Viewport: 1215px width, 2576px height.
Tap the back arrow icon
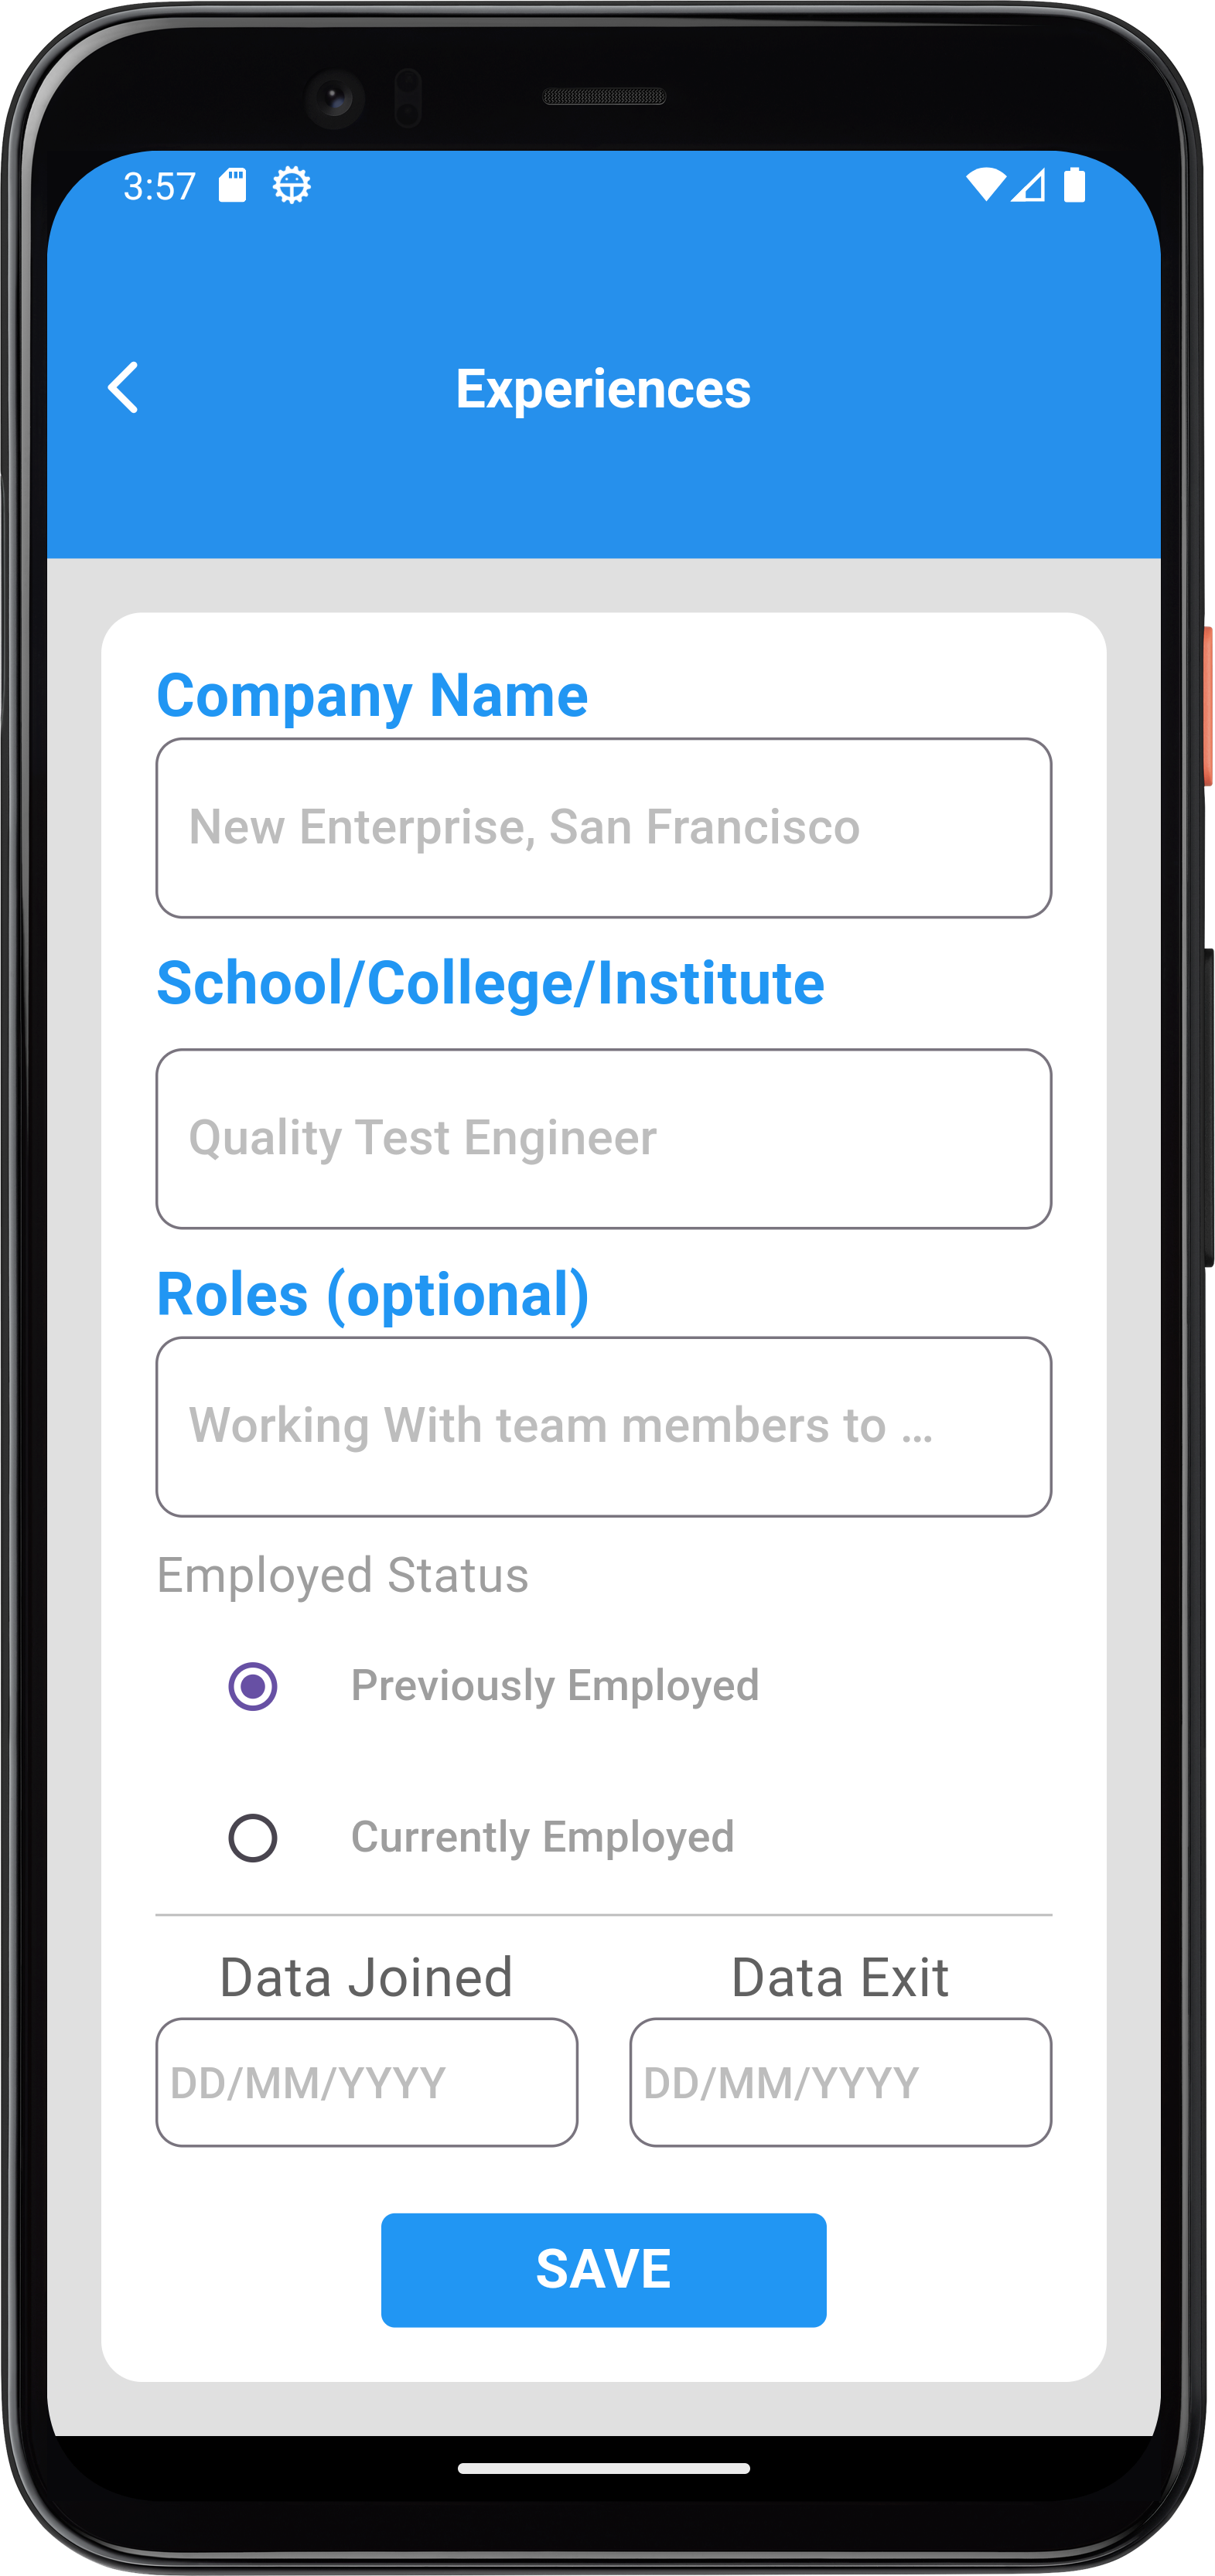tap(124, 388)
